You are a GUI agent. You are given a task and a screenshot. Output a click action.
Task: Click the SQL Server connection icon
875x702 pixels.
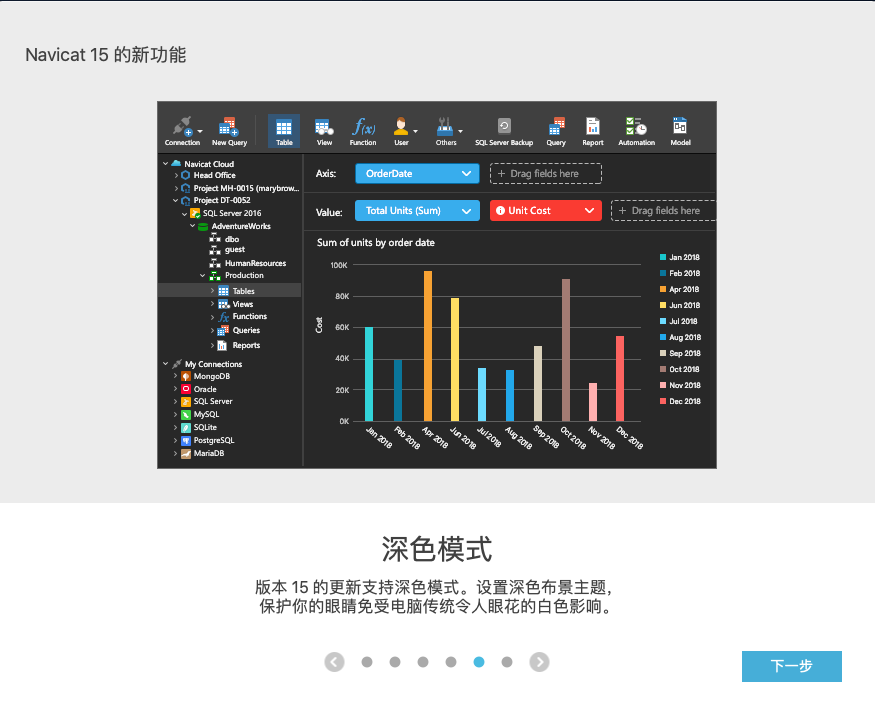click(186, 401)
